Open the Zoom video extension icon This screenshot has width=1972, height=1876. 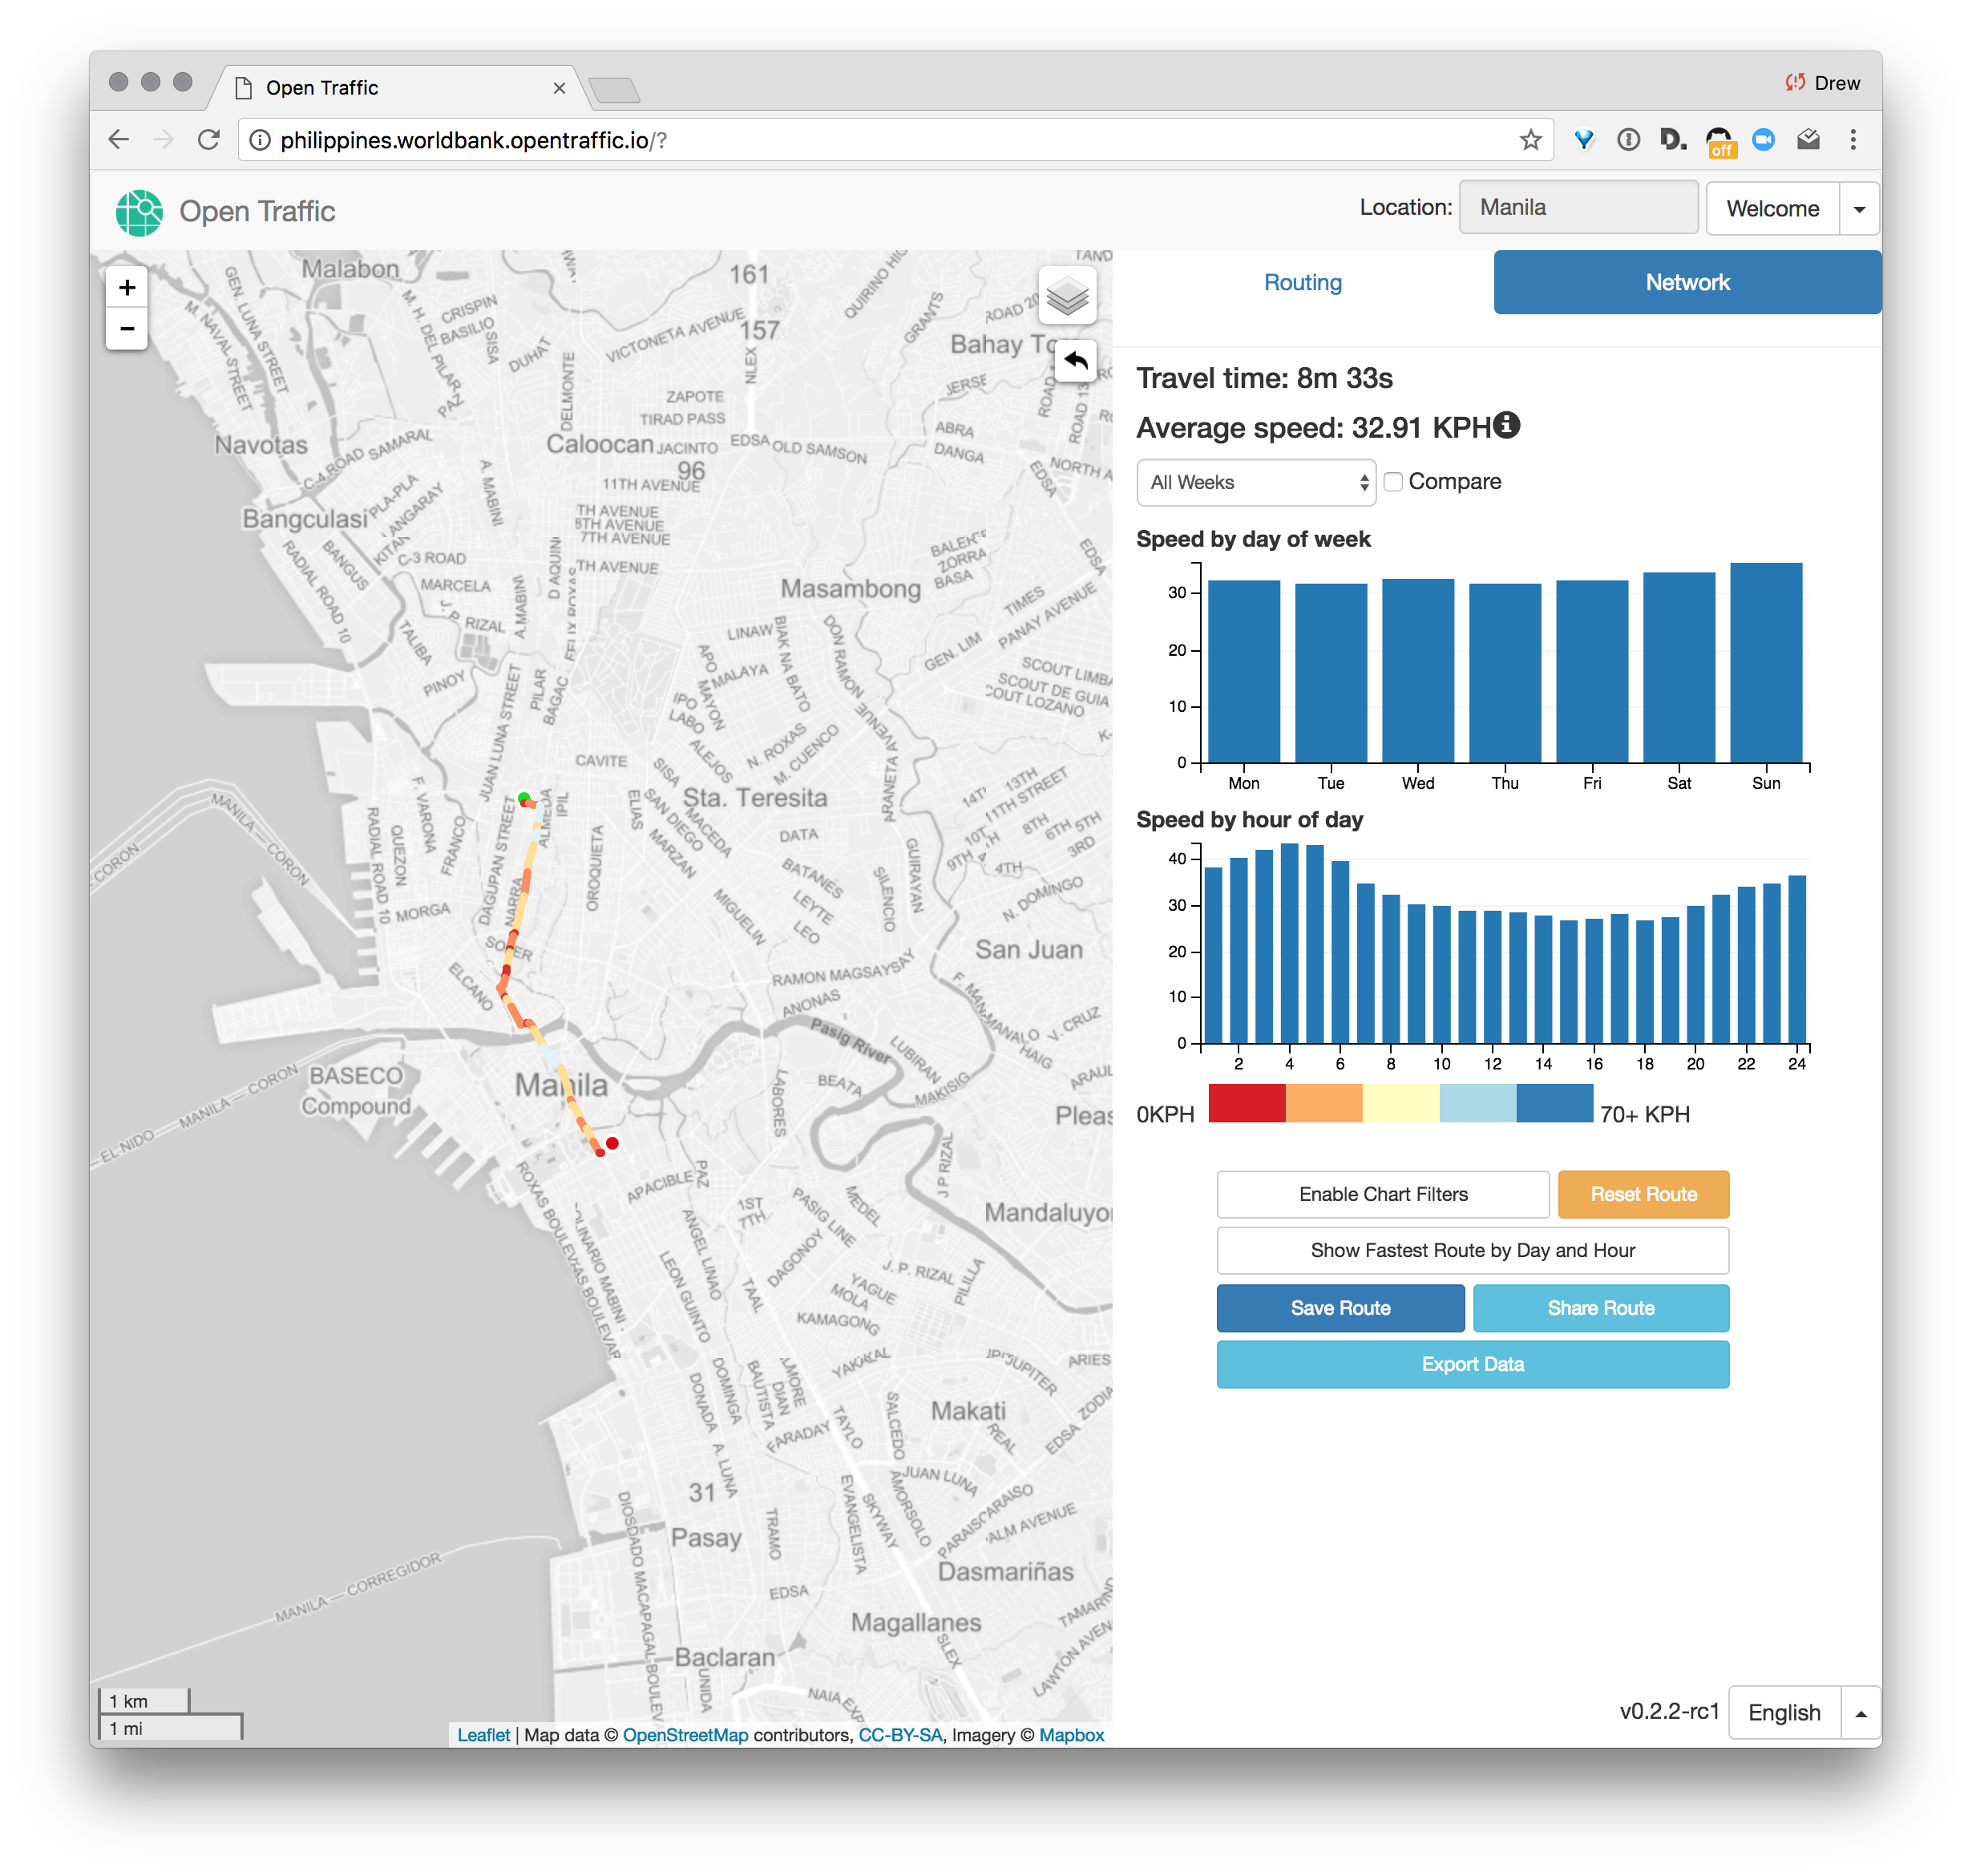[x=1763, y=140]
